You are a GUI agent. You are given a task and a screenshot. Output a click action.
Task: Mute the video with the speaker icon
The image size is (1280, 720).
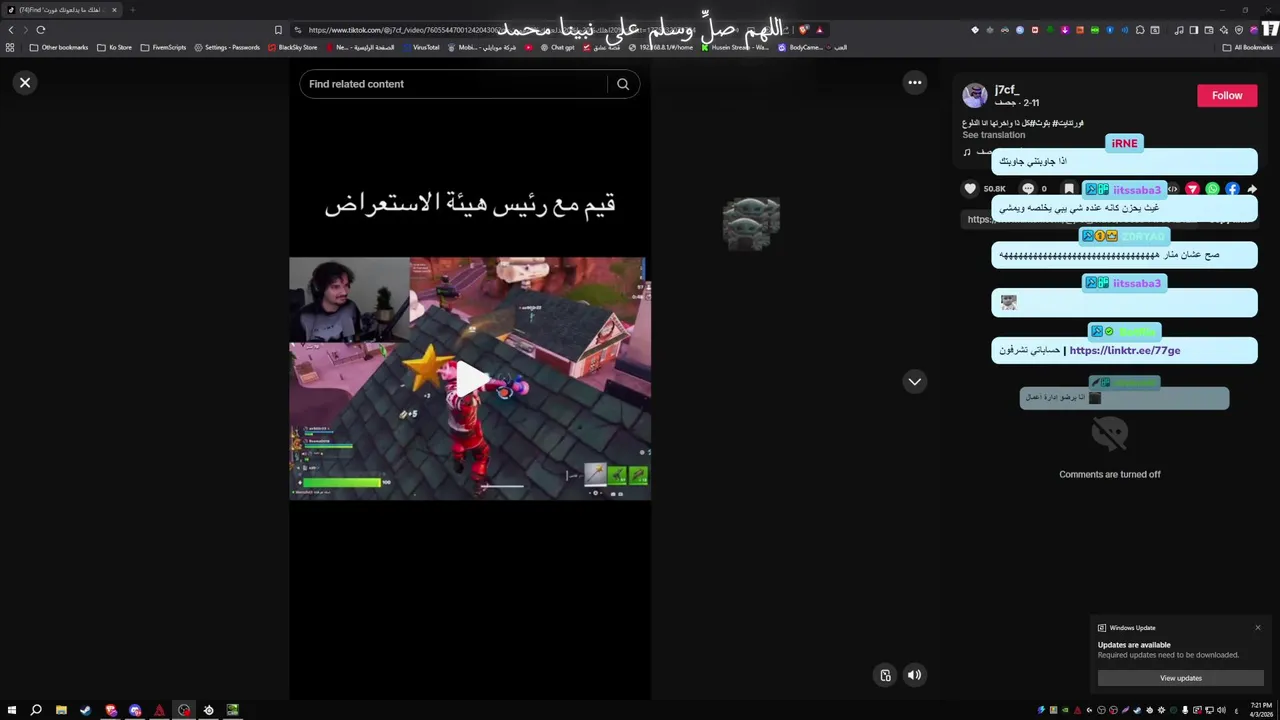pos(914,675)
